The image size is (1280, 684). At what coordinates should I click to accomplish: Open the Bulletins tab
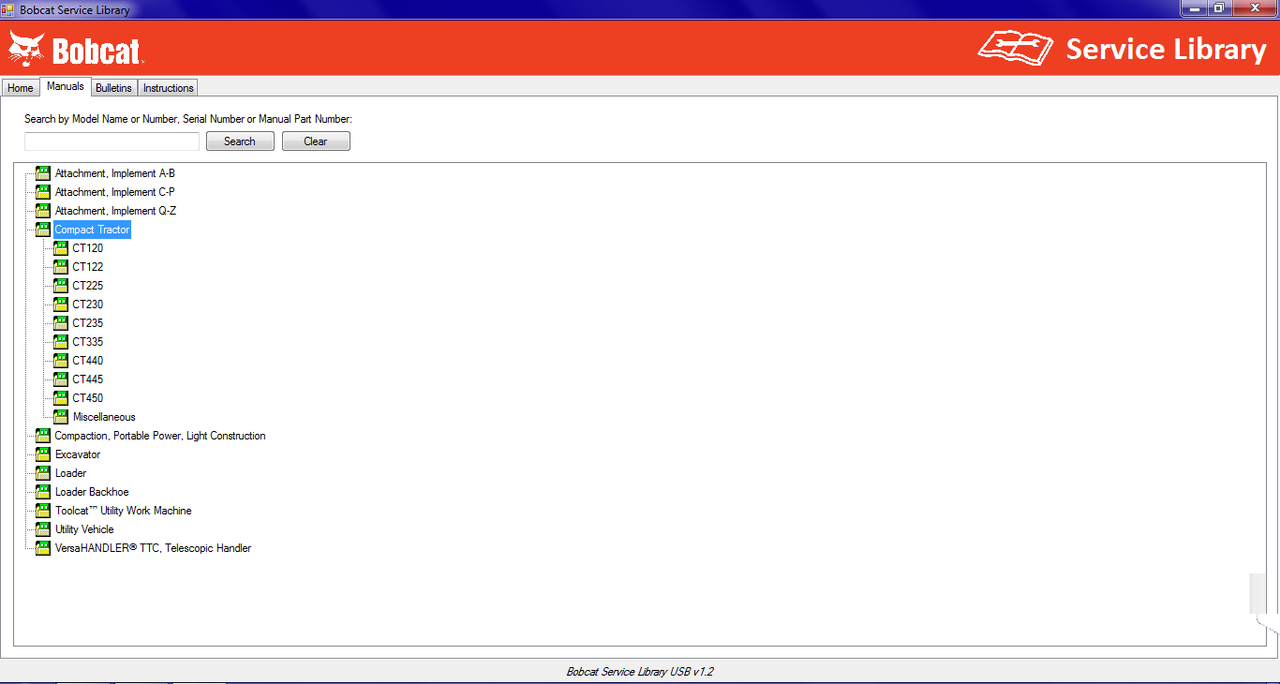point(114,88)
